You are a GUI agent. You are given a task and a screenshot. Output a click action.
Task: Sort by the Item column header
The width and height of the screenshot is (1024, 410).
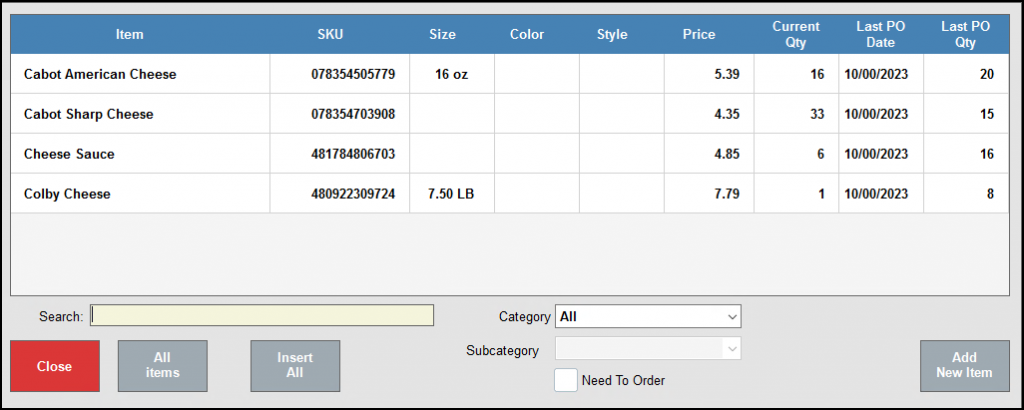[x=129, y=35]
